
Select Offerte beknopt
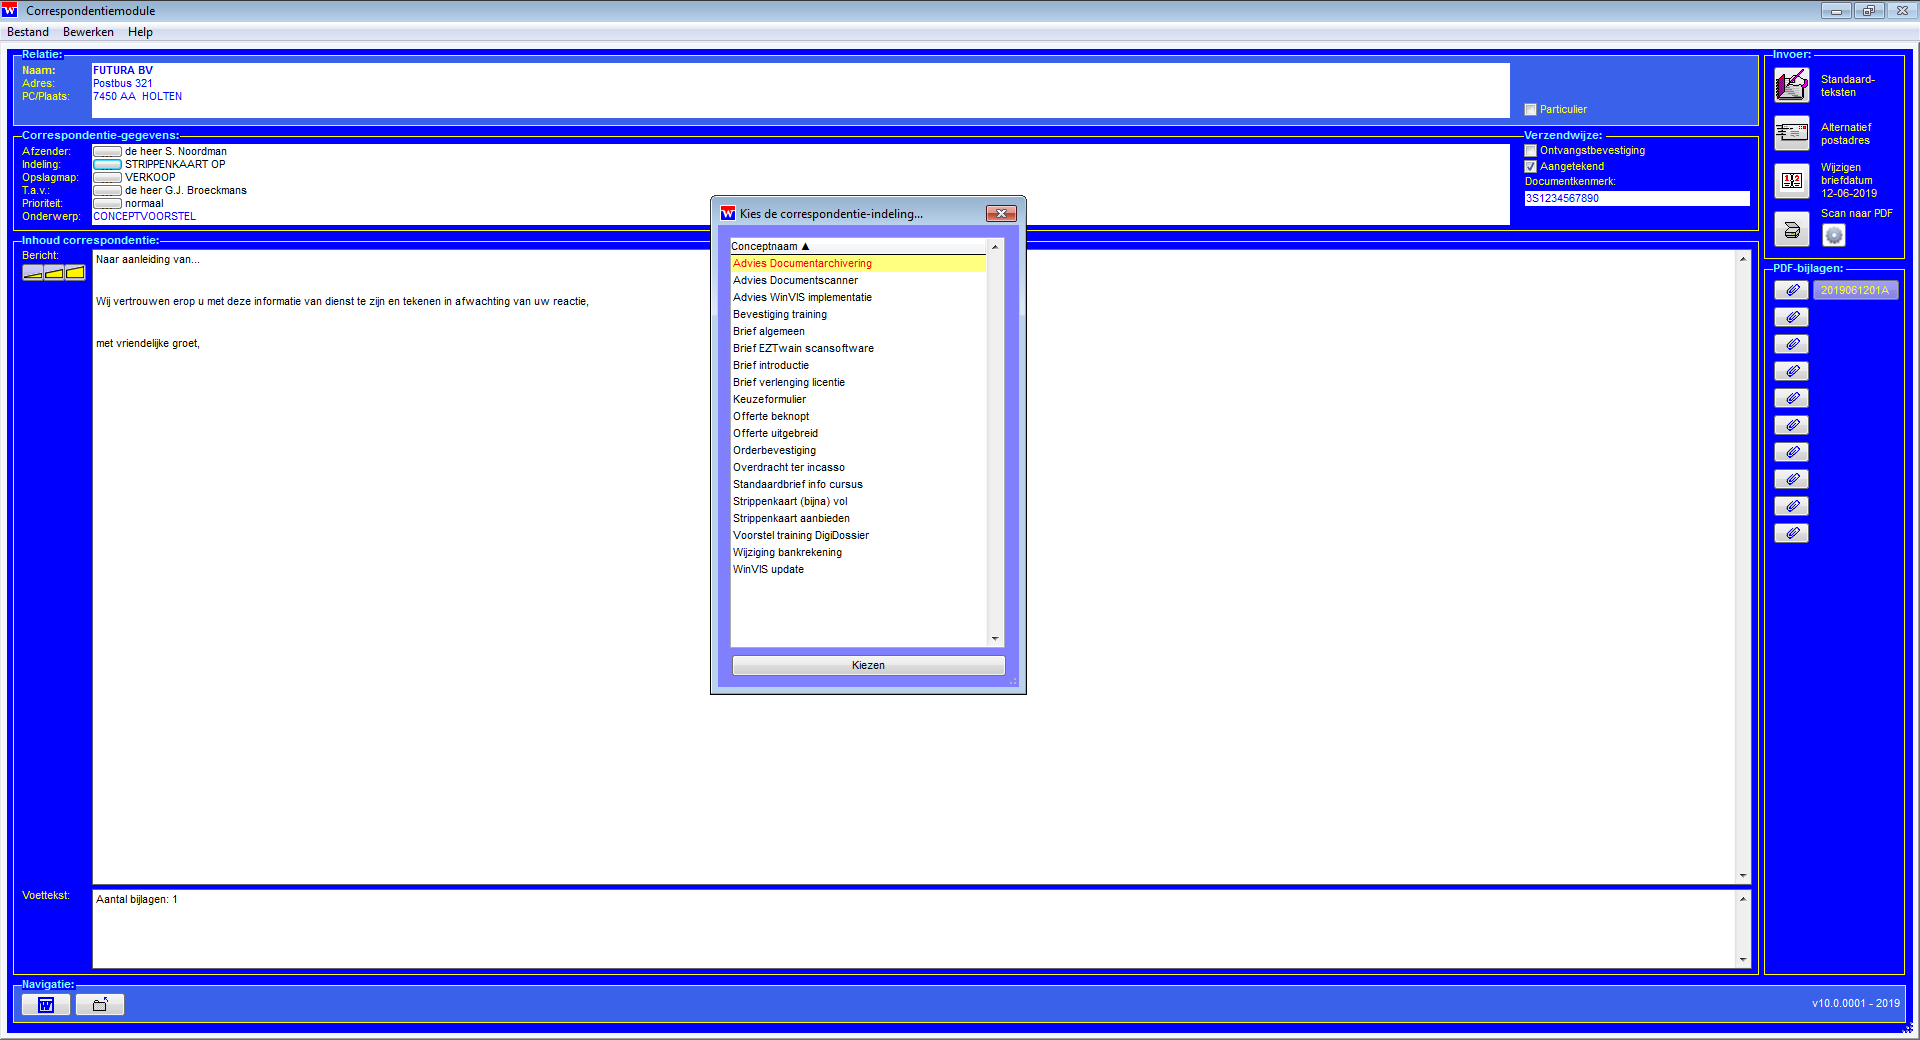click(858, 417)
